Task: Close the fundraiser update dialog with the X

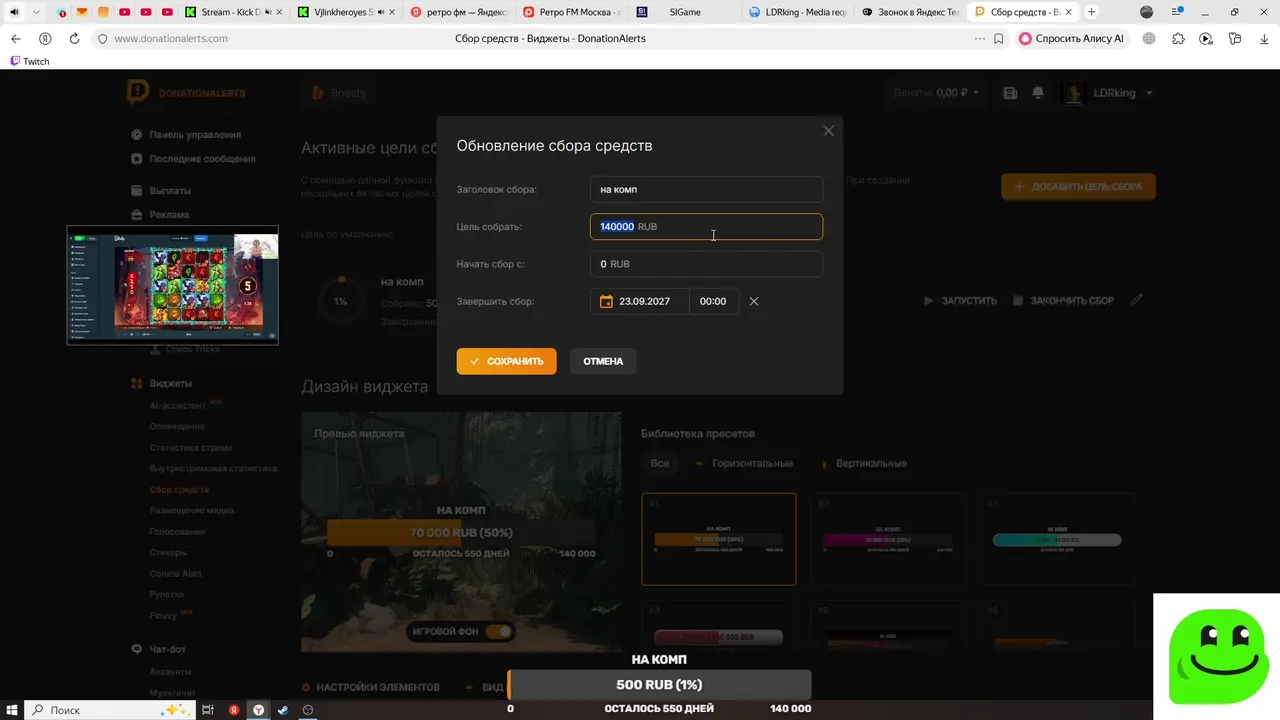Action: pyautogui.click(x=828, y=131)
